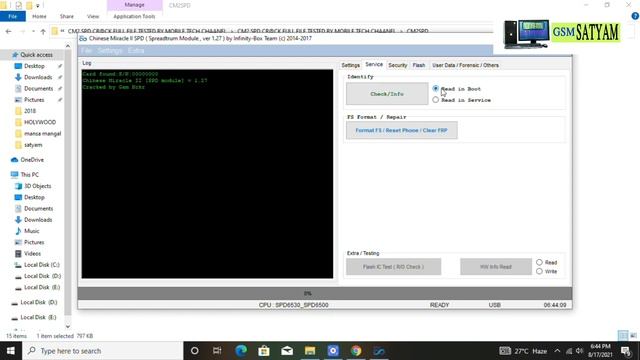The height and width of the screenshot is (360, 640).
Task: Open the mansa mangal folder
Action: point(42,133)
